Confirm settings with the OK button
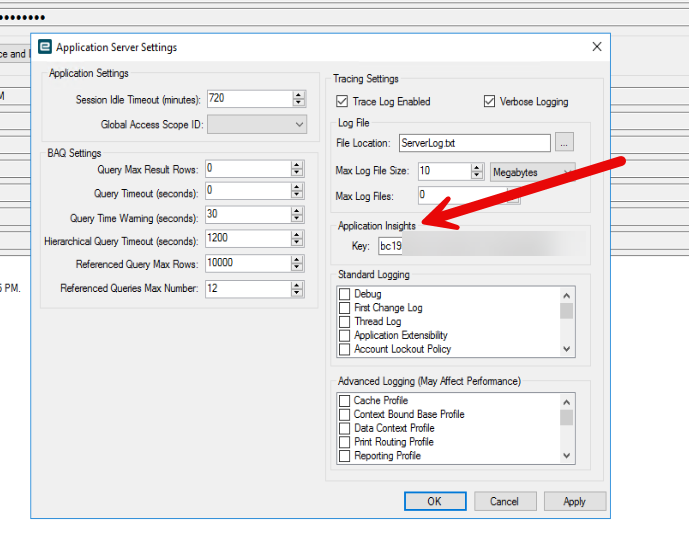689x556 pixels. point(435,501)
